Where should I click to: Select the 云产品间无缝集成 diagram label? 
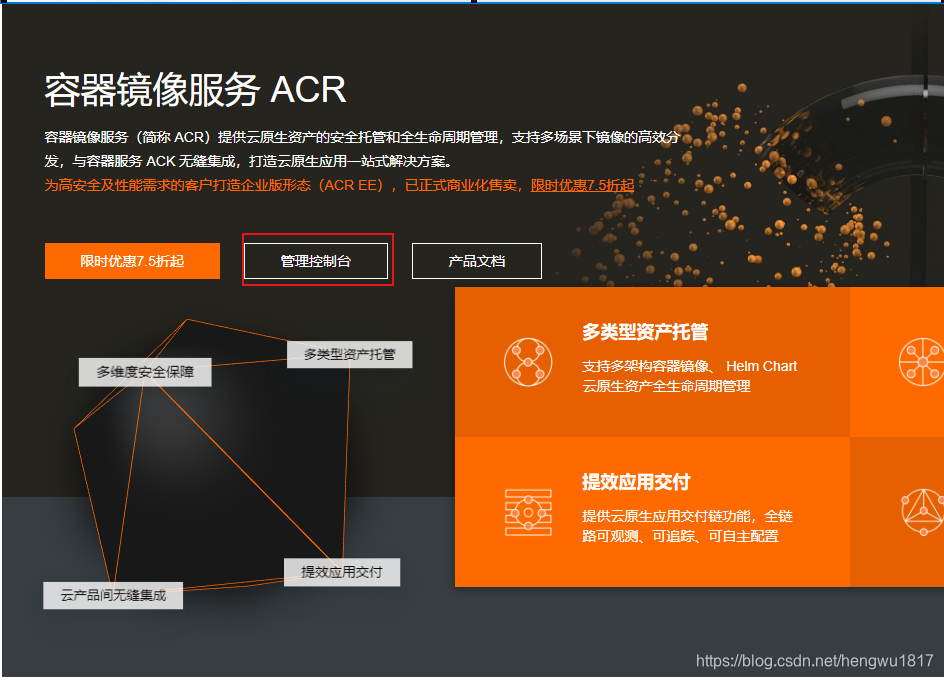(113, 596)
